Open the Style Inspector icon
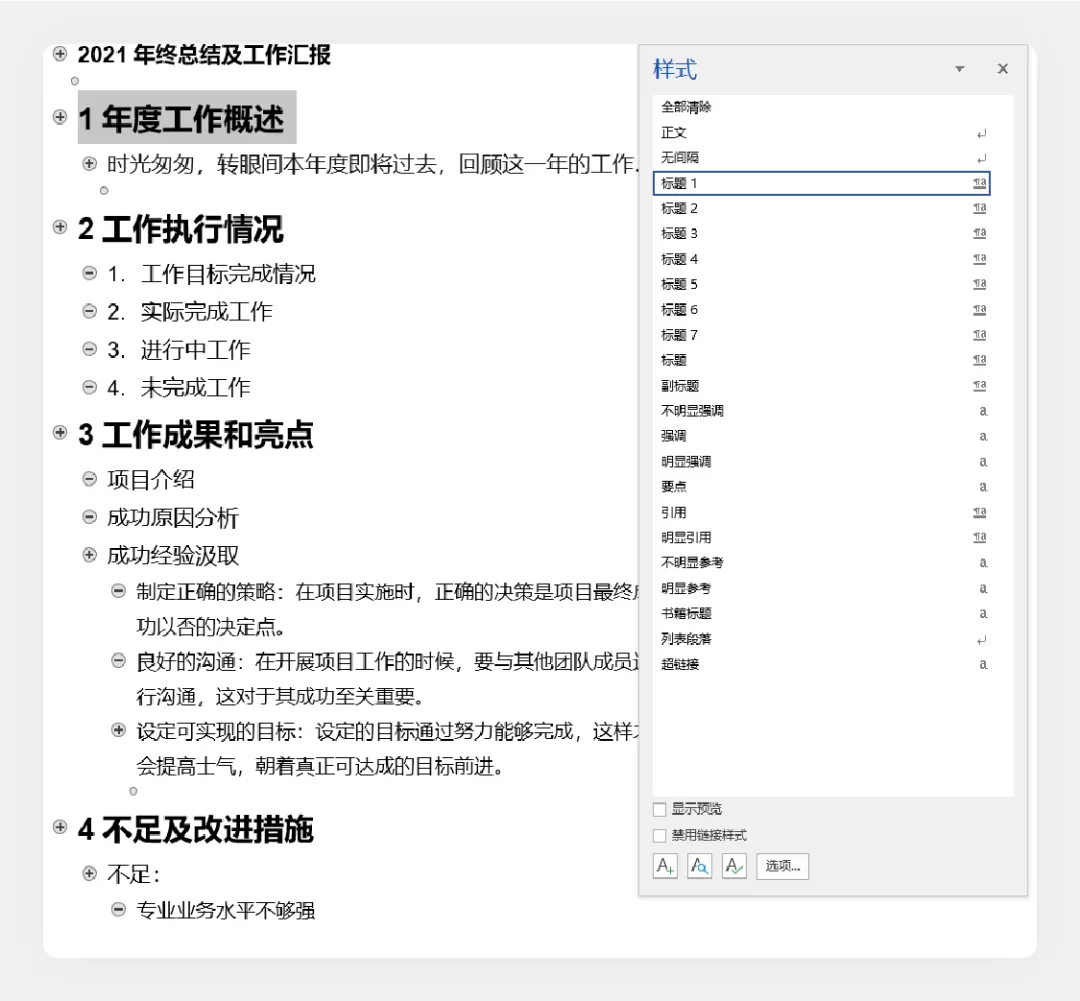 699,866
